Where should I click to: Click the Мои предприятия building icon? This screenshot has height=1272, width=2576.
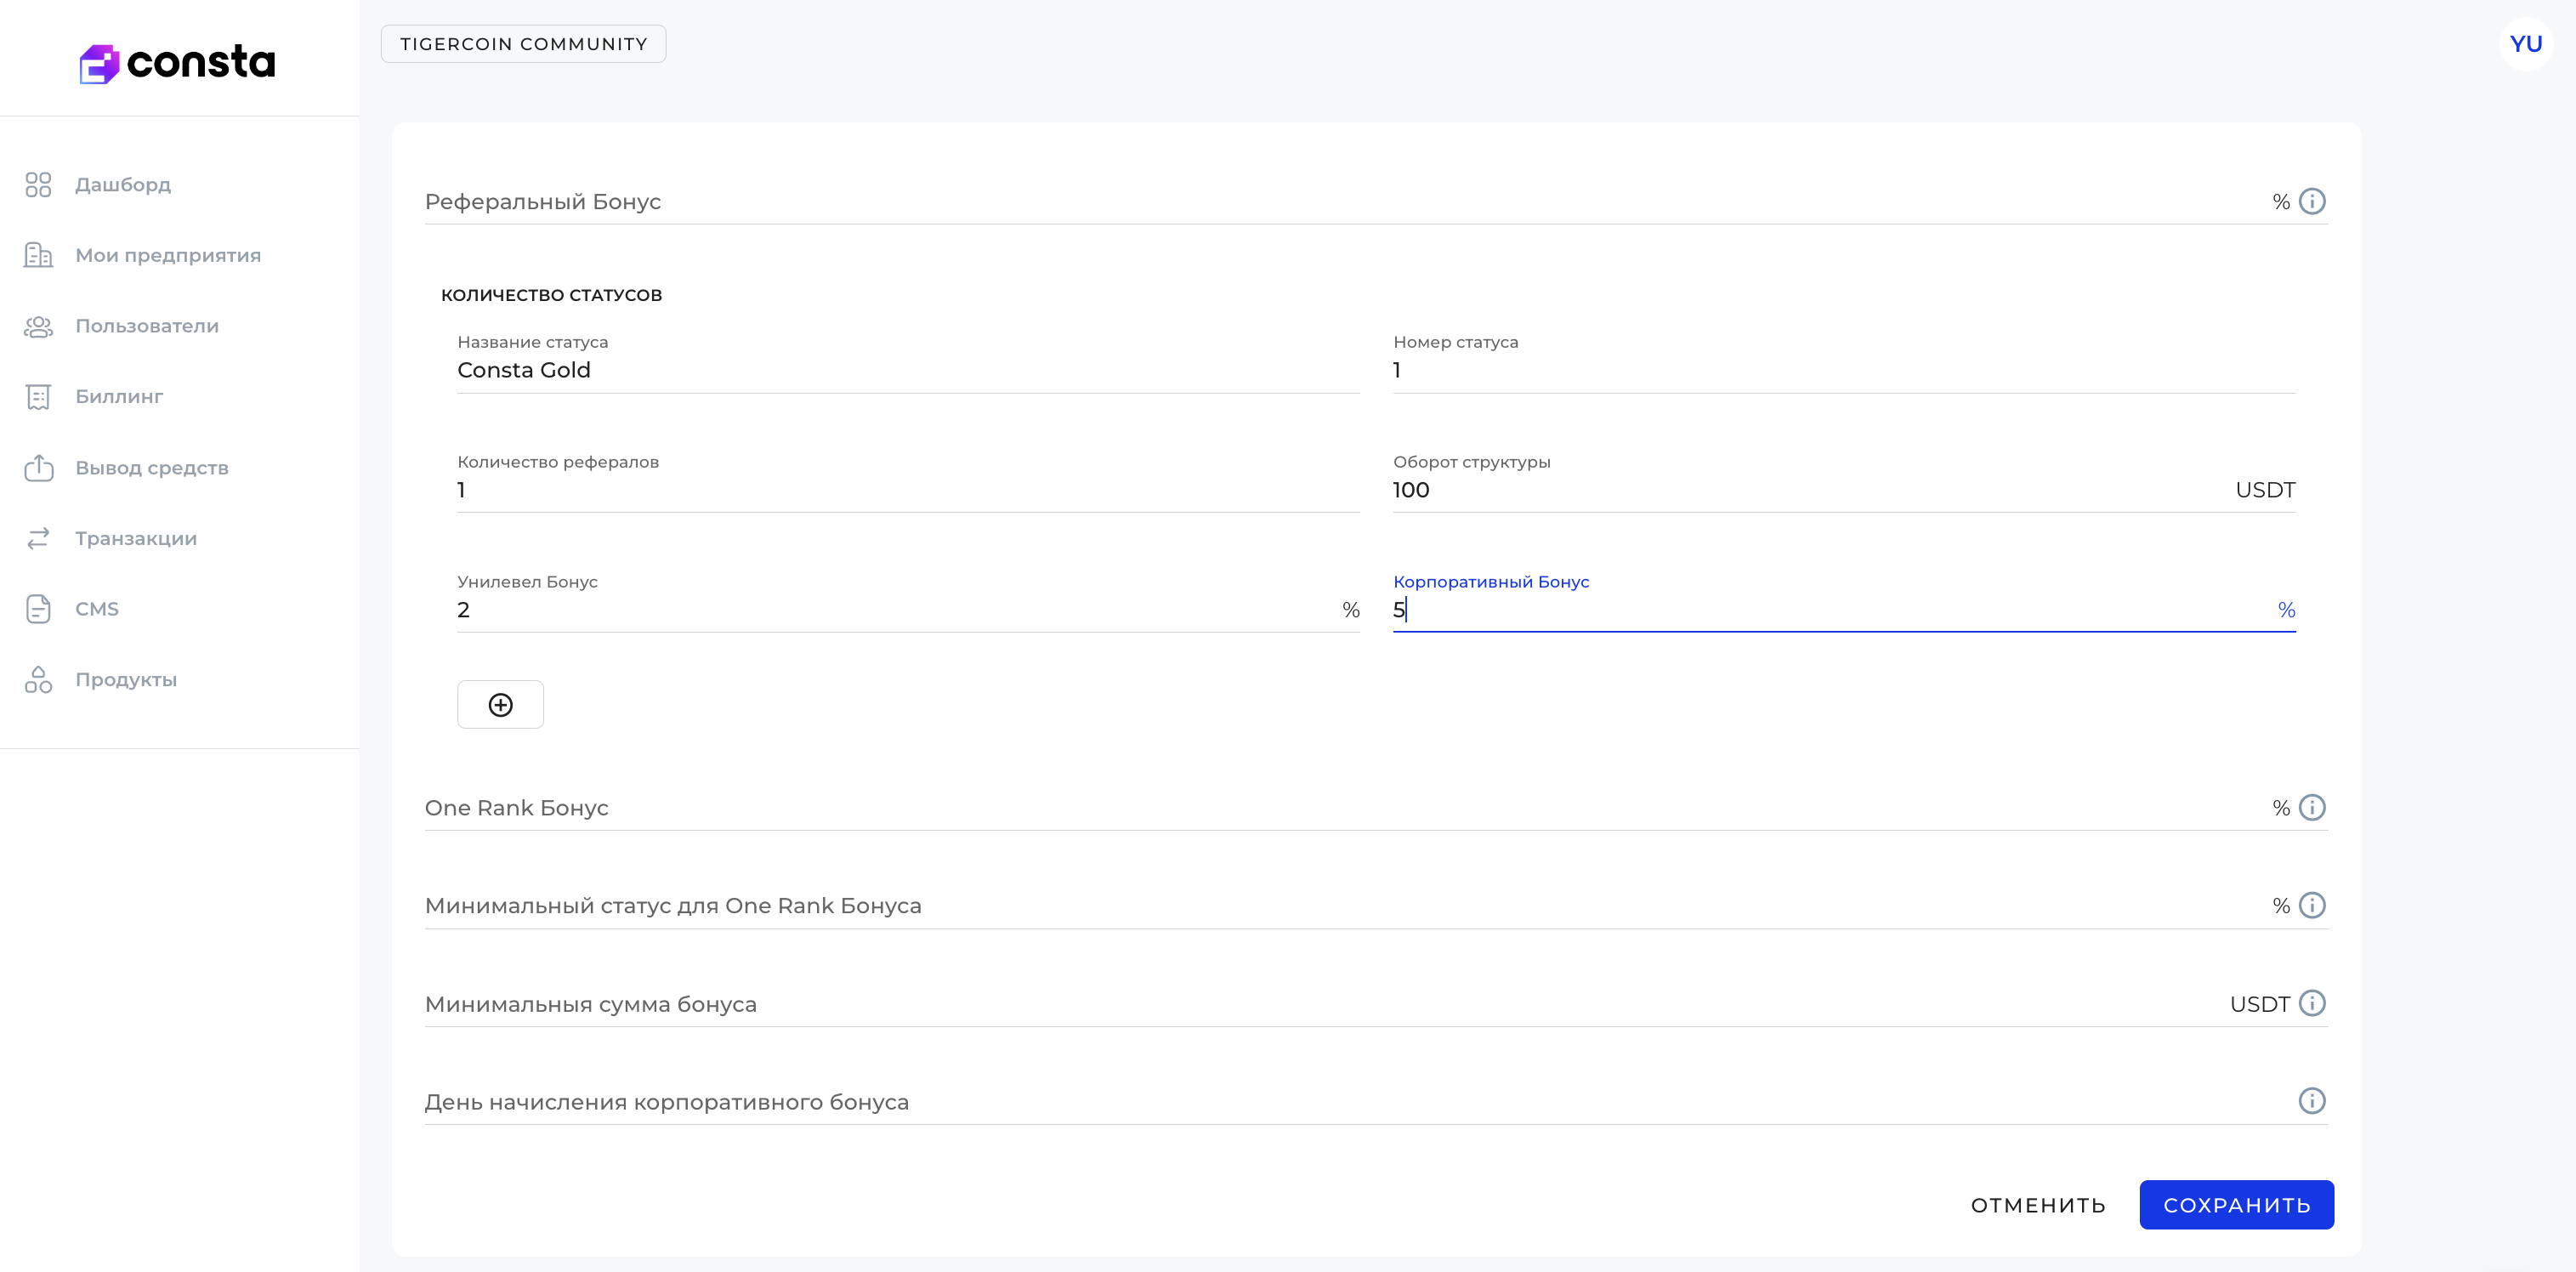click(38, 255)
